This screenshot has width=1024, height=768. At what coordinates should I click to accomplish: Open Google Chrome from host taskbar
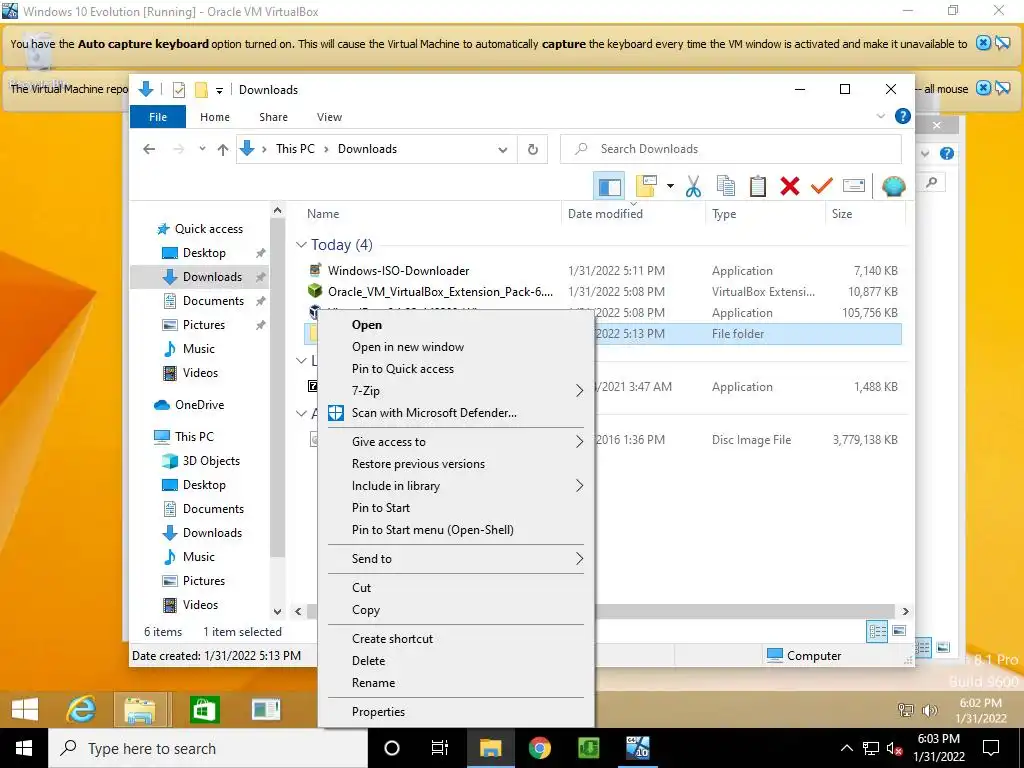coord(539,748)
